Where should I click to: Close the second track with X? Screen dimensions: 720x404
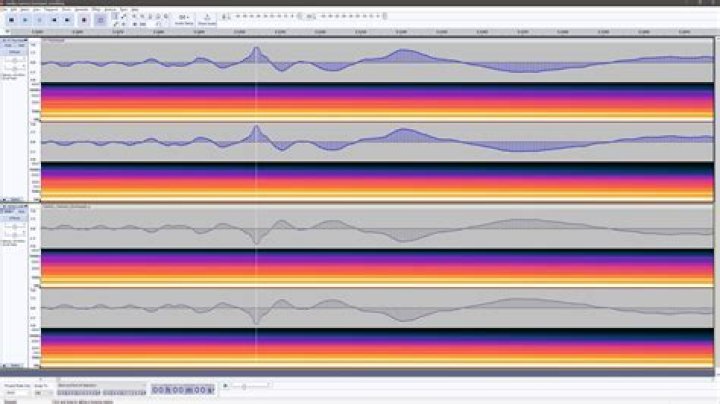[x=3, y=207]
